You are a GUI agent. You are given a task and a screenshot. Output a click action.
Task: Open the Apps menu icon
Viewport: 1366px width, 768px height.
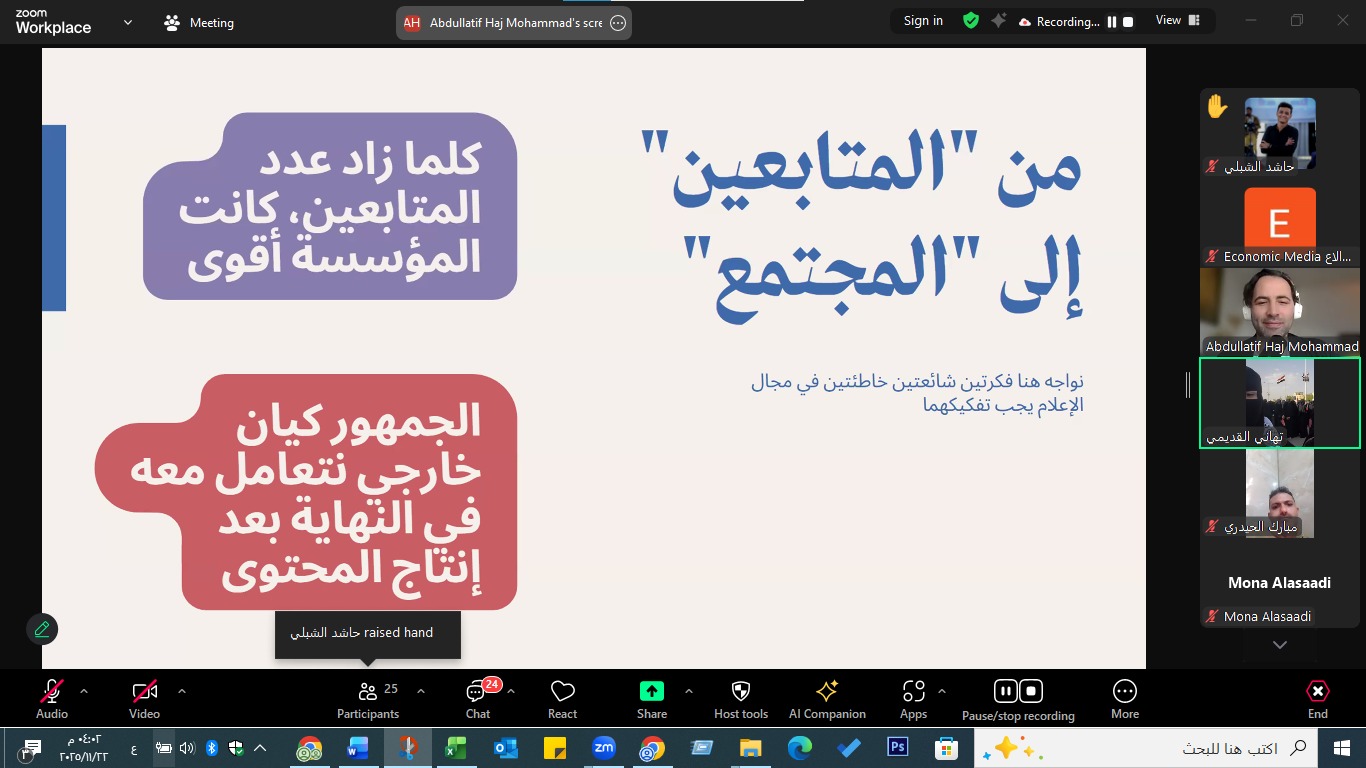click(913, 699)
